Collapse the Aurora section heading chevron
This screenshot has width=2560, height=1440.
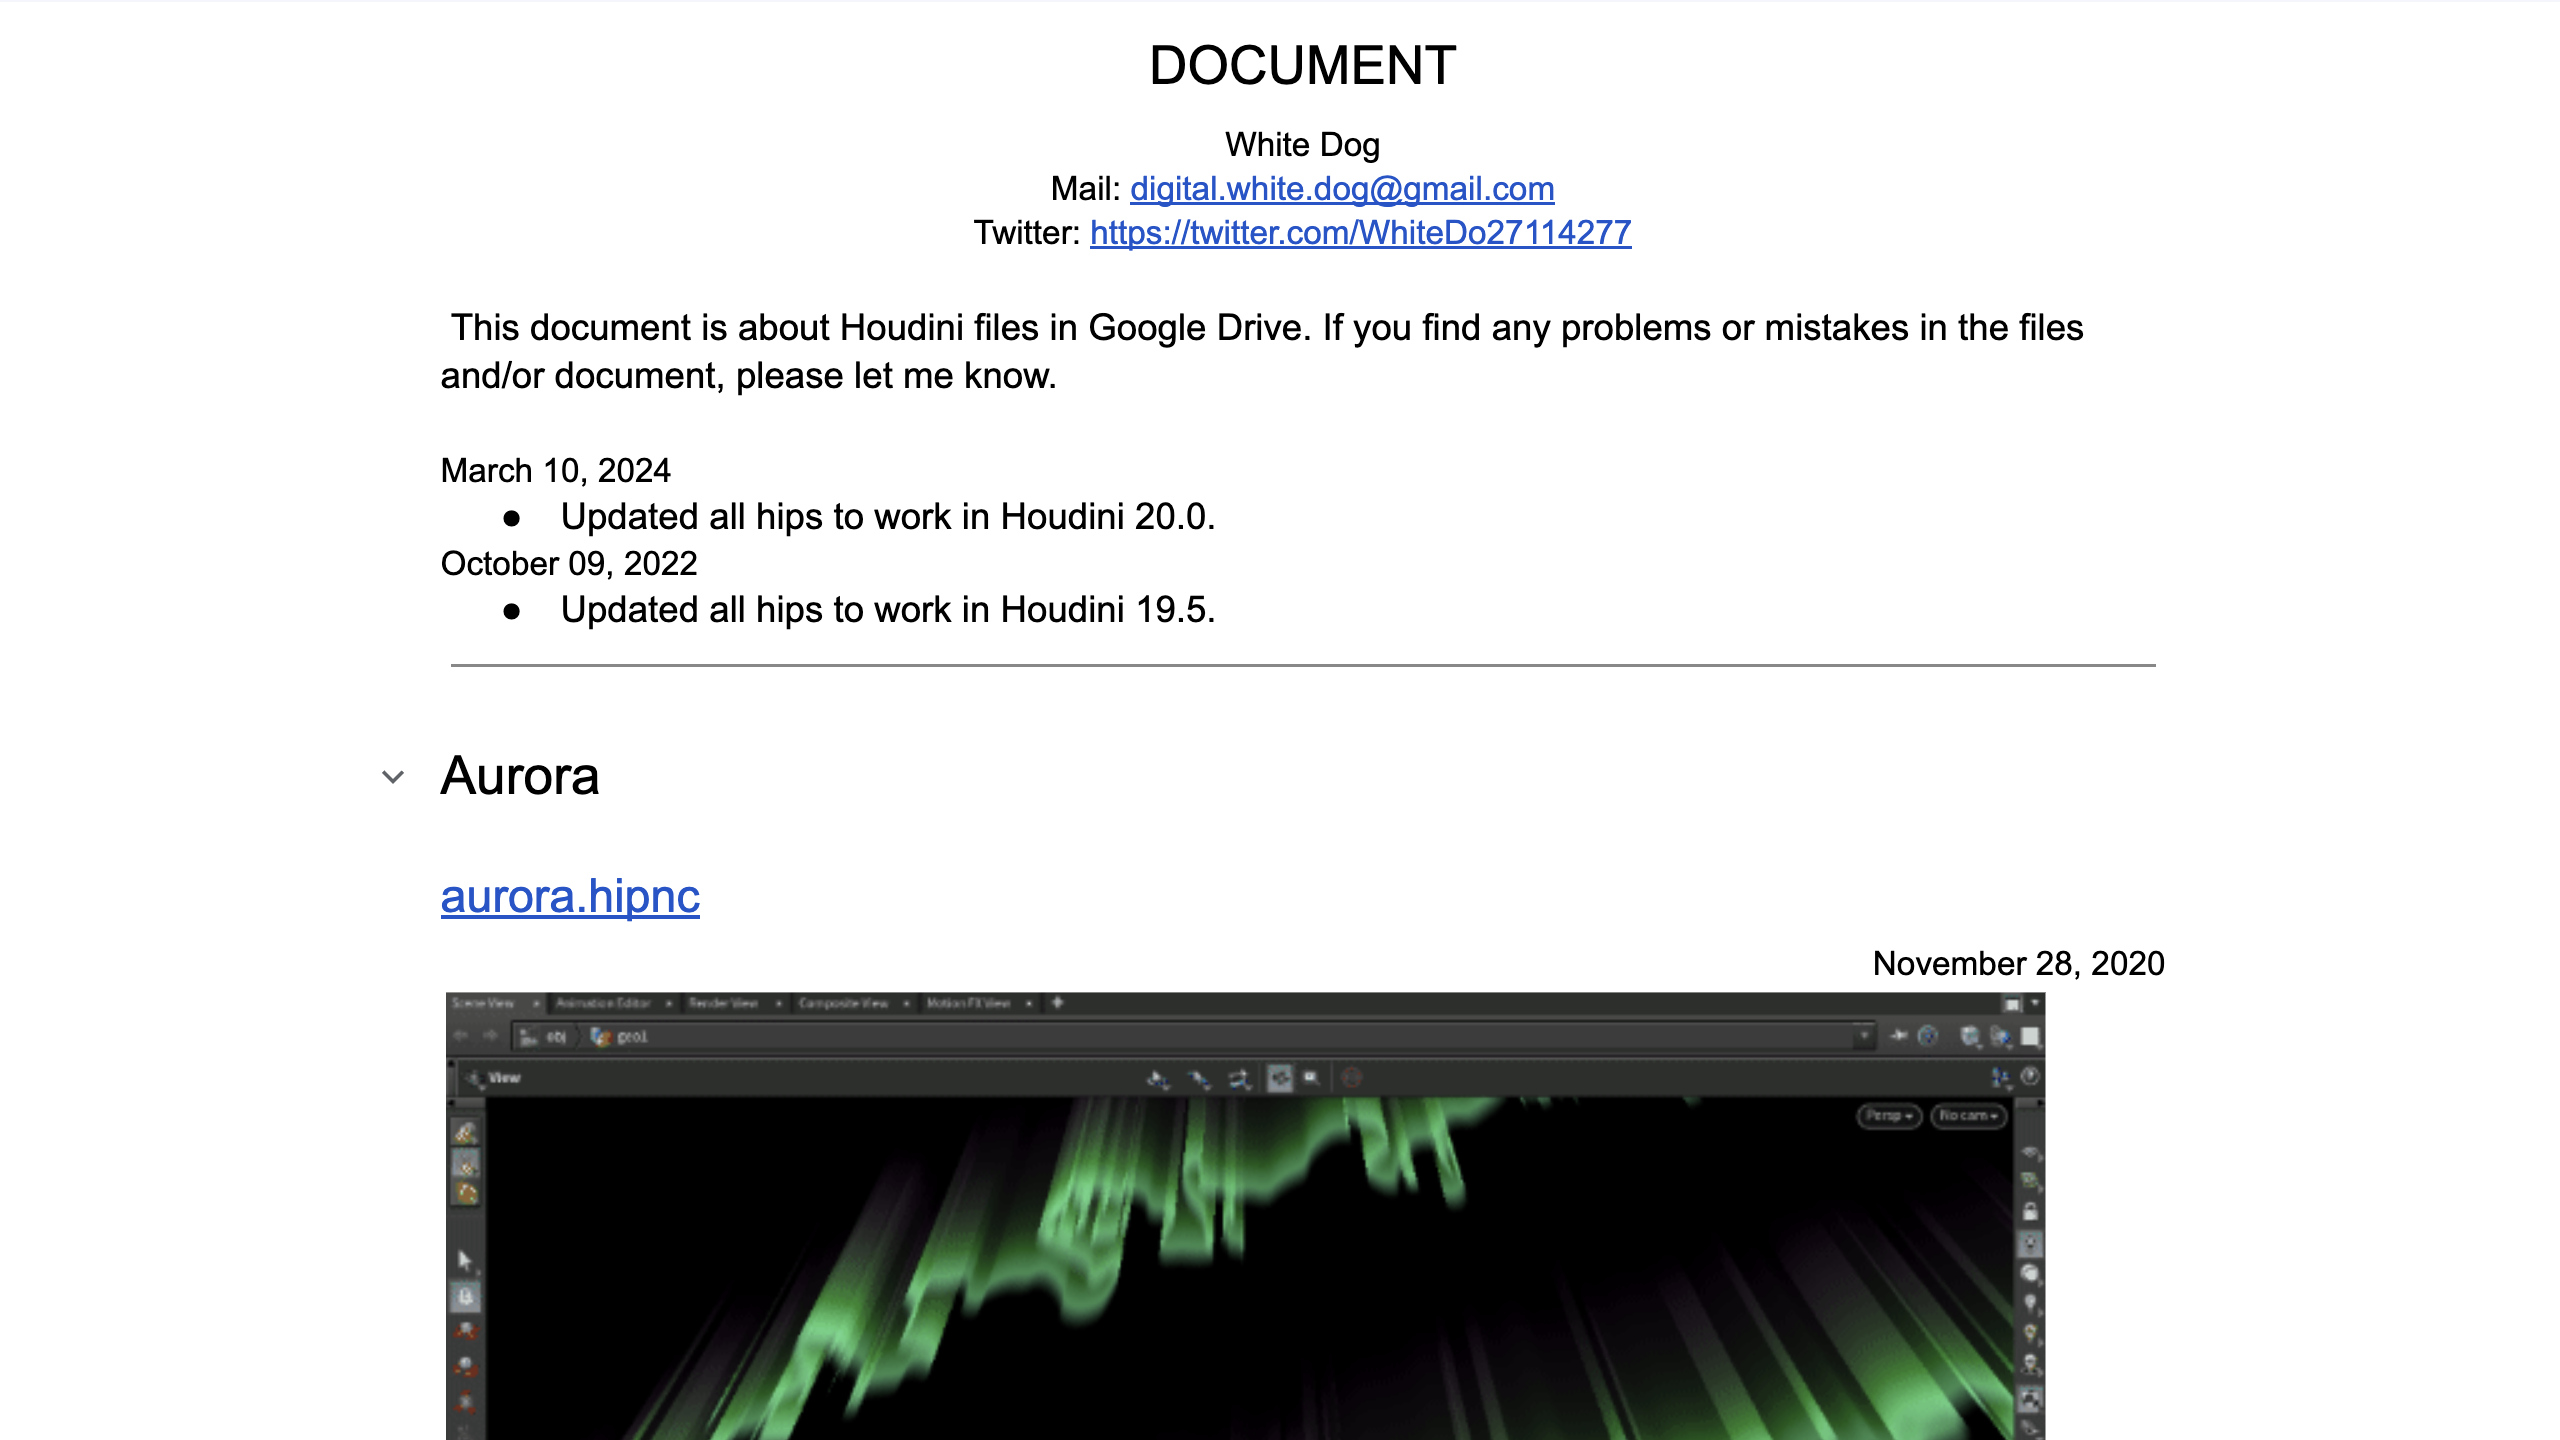tap(393, 777)
